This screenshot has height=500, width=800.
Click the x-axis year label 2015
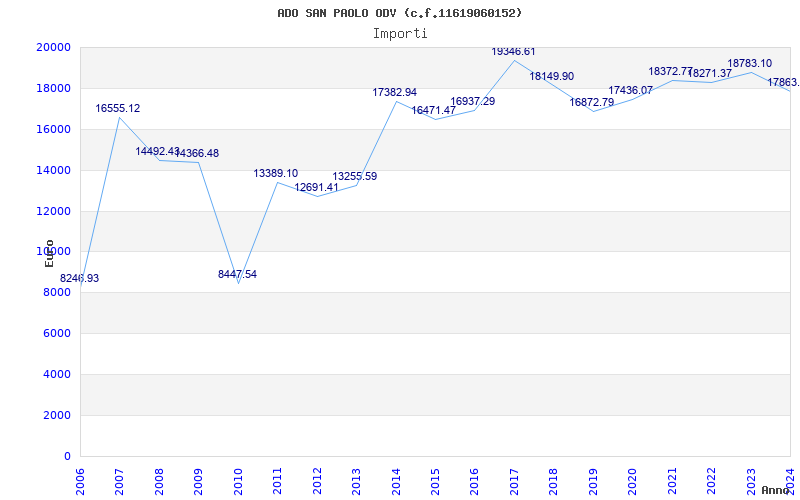coord(435,481)
